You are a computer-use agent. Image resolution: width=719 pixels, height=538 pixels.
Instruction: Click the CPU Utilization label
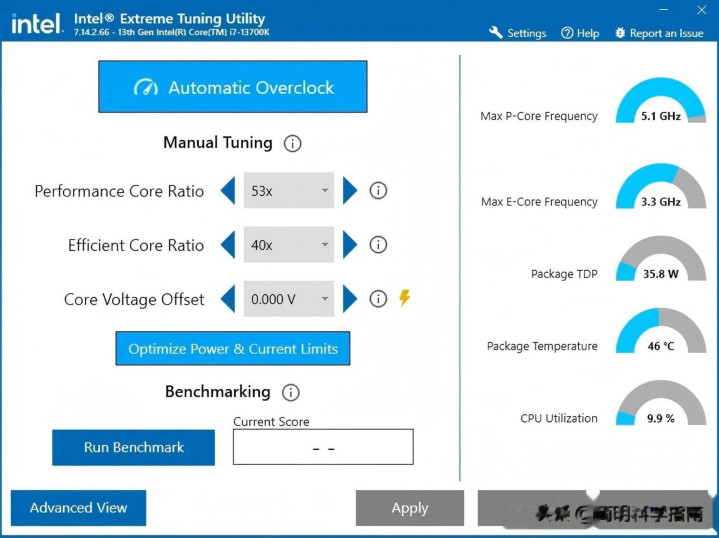pyautogui.click(x=559, y=418)
